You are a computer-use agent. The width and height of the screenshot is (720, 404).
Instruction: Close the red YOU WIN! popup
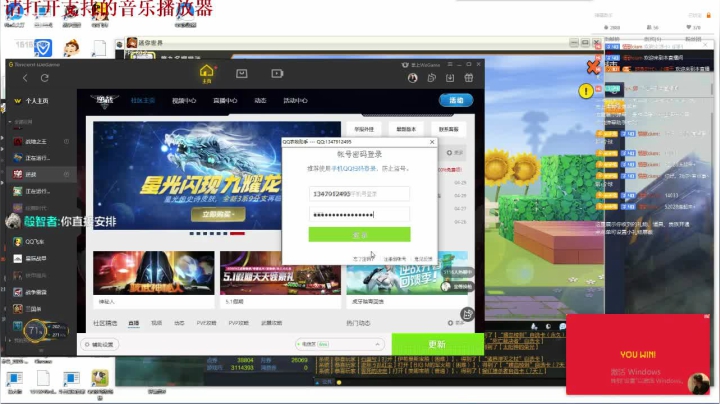point(706,317)
